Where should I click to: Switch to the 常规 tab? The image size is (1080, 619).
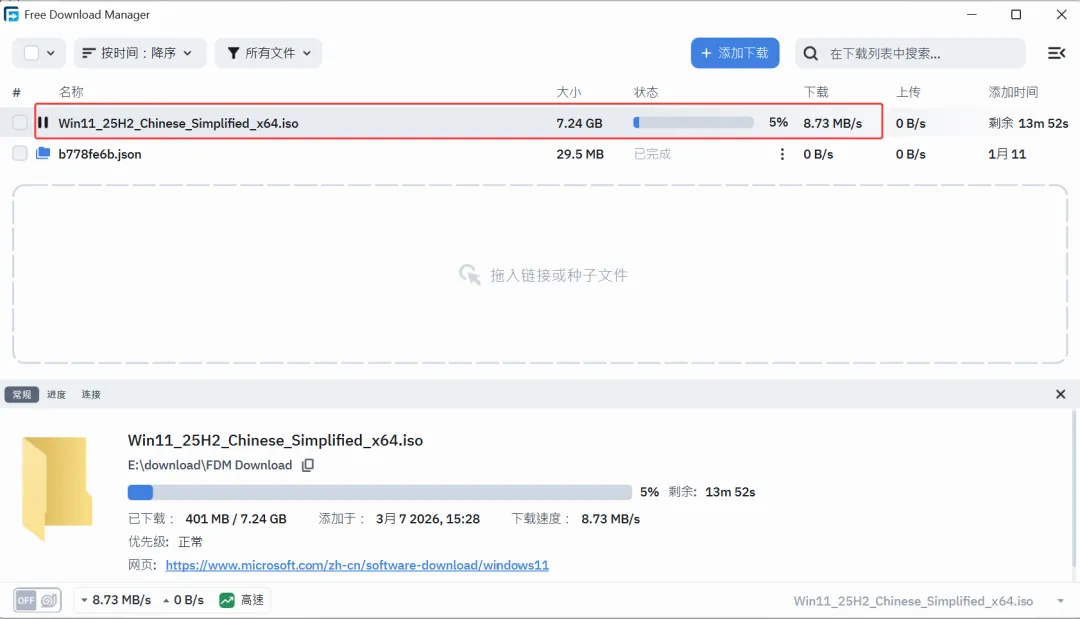point(21,395)
